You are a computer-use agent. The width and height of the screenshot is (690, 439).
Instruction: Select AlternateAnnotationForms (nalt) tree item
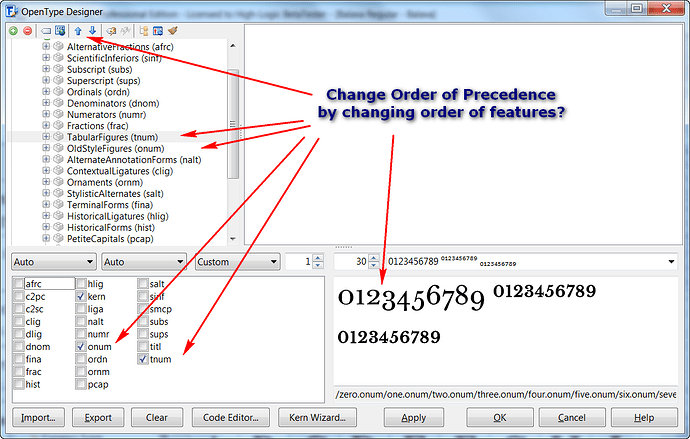[x=134, y=160]
